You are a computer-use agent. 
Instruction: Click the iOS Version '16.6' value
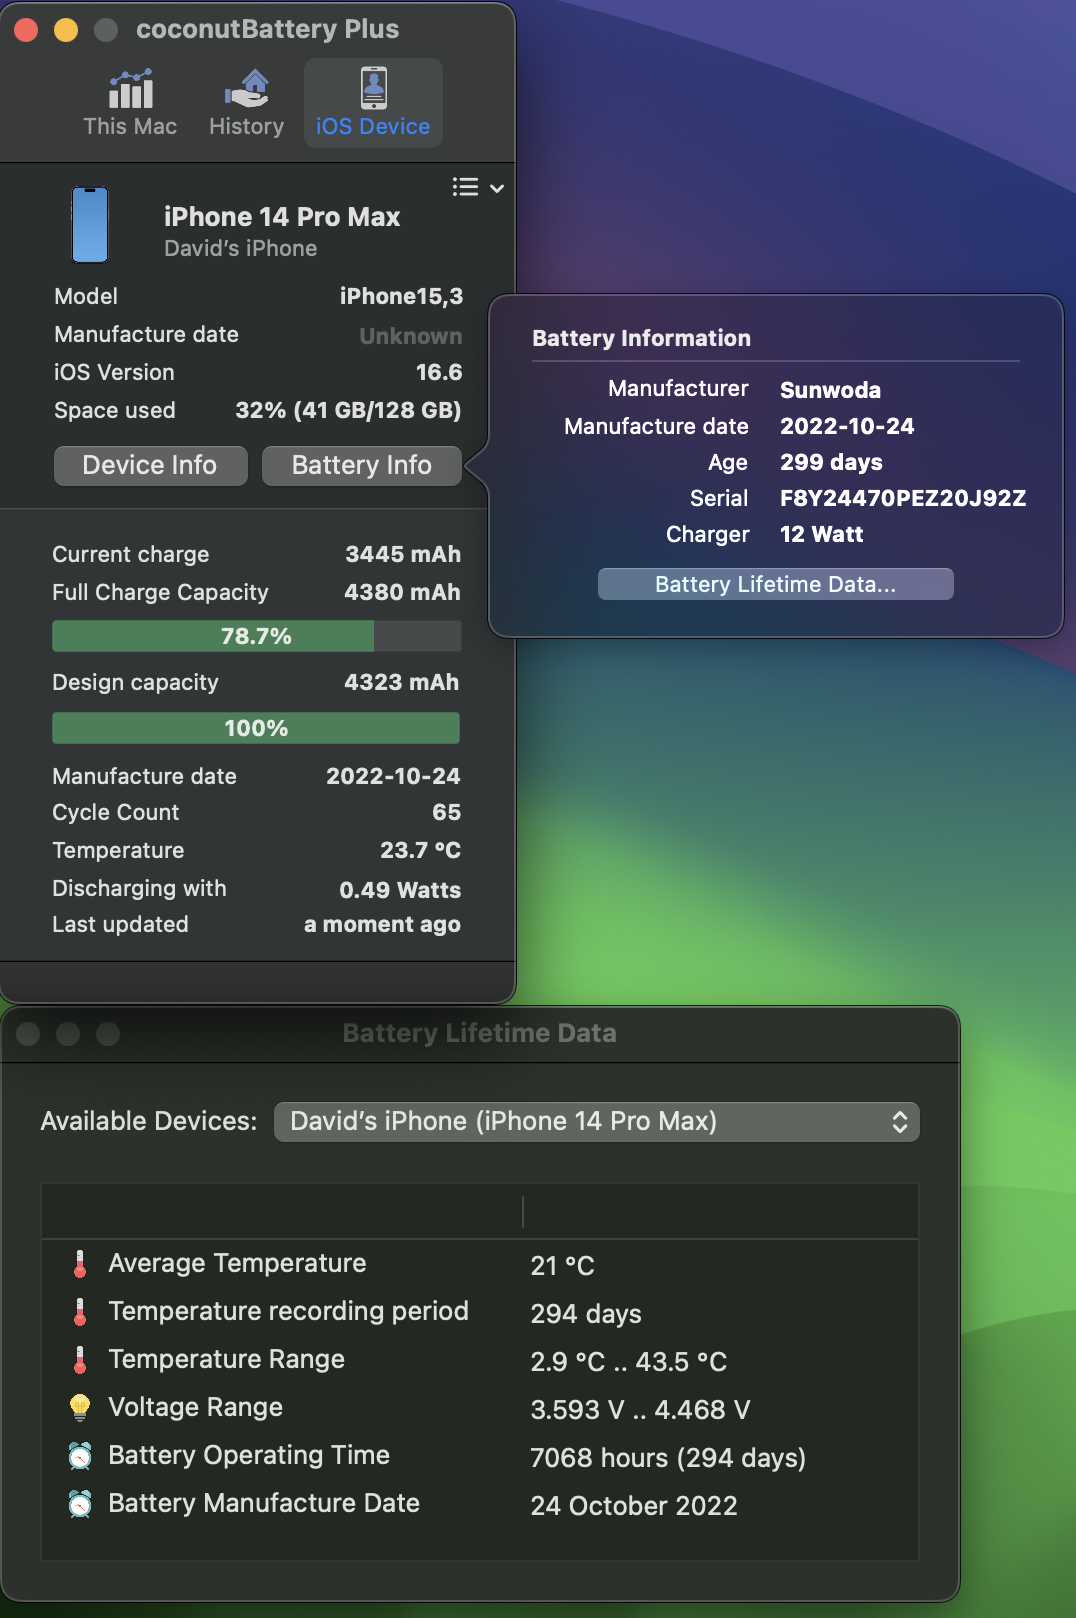pos(439,372)
